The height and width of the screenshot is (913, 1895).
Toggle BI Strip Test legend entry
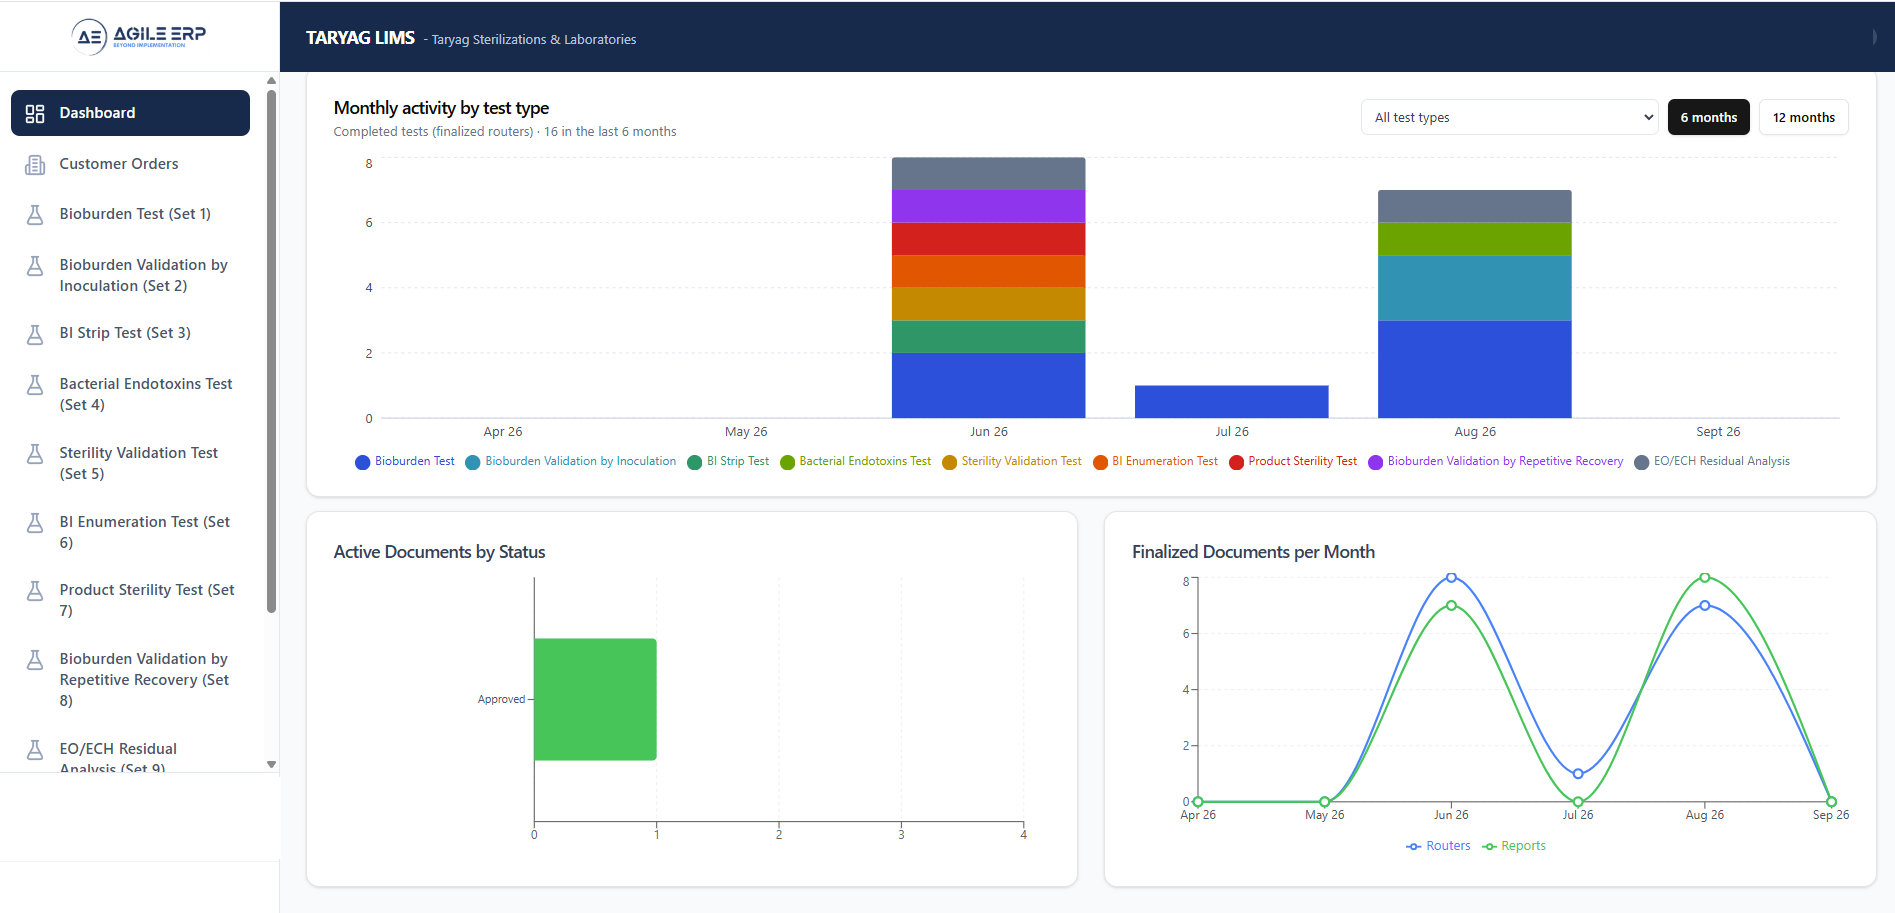[728, 461]
